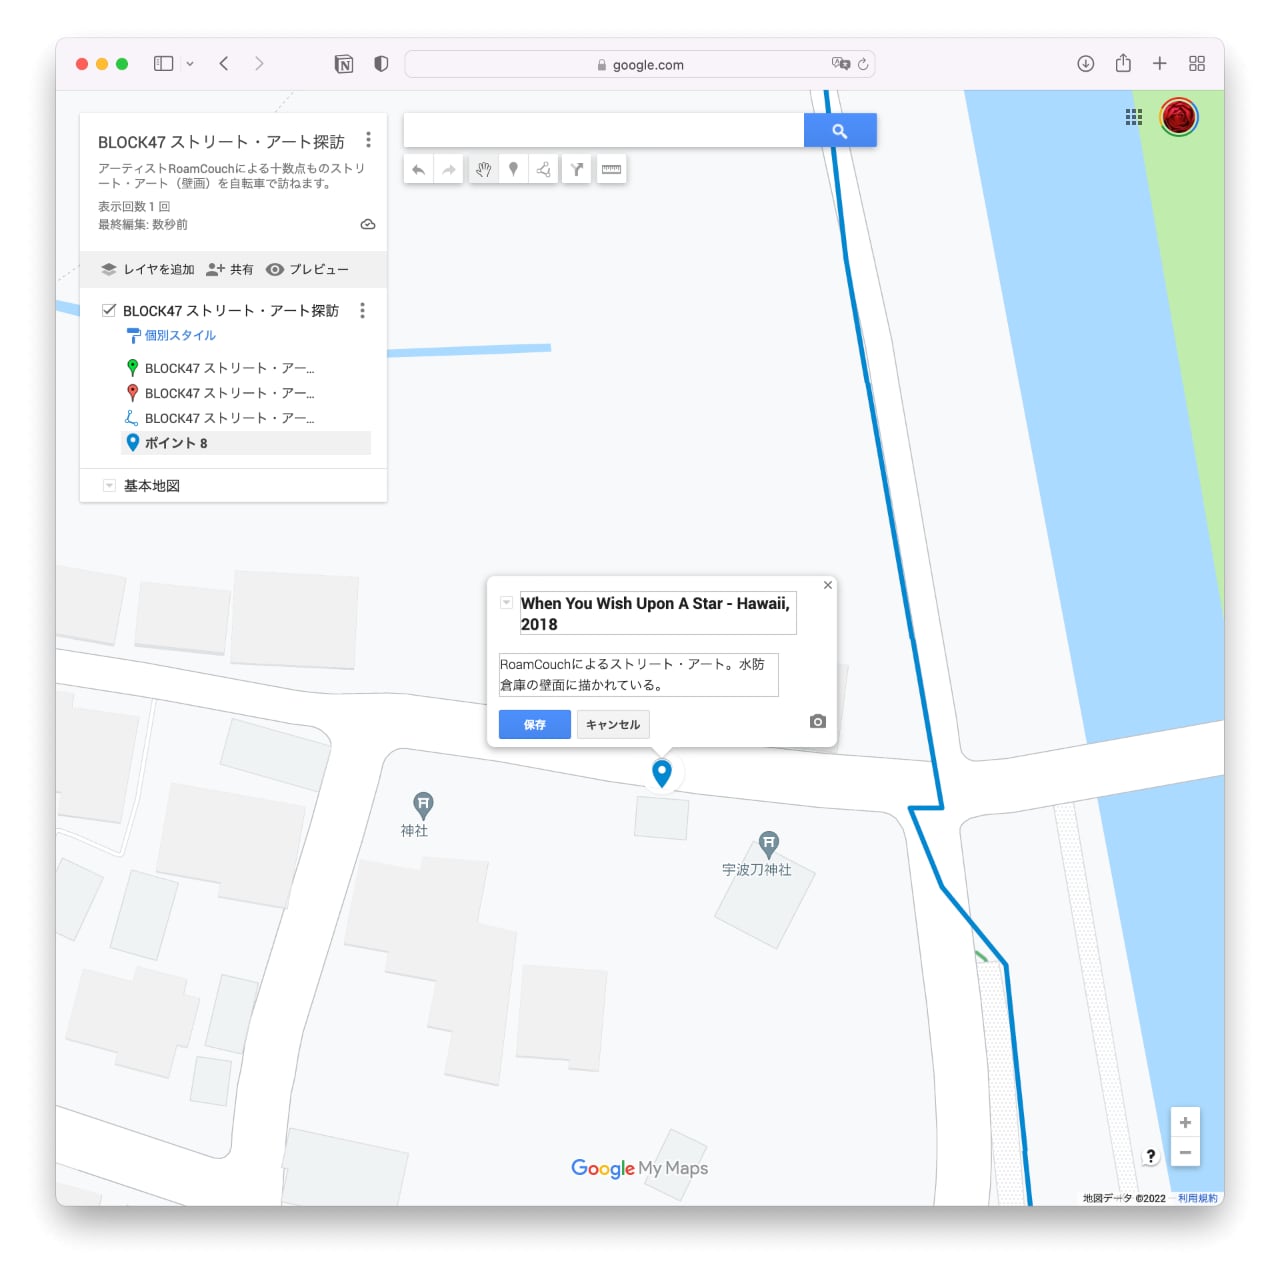
Task: Click レイヤを追加 to add layer
Action: [x=148, y=270]
